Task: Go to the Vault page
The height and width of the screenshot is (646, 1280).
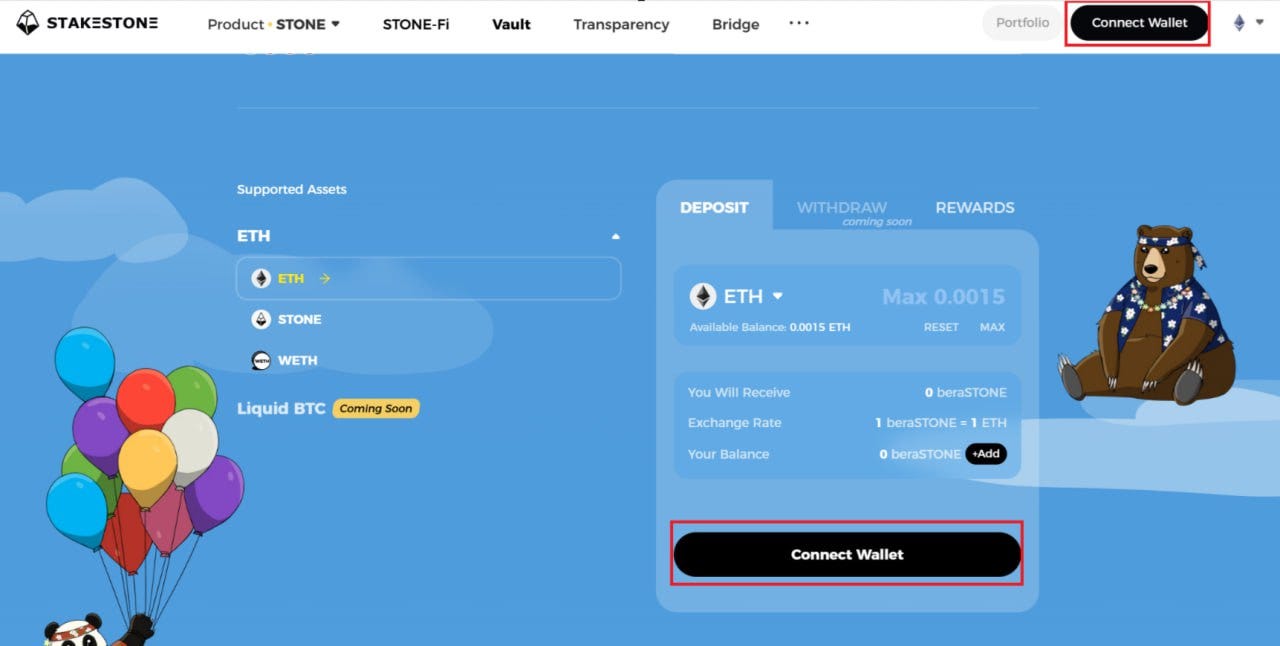Action: point(511,24)
